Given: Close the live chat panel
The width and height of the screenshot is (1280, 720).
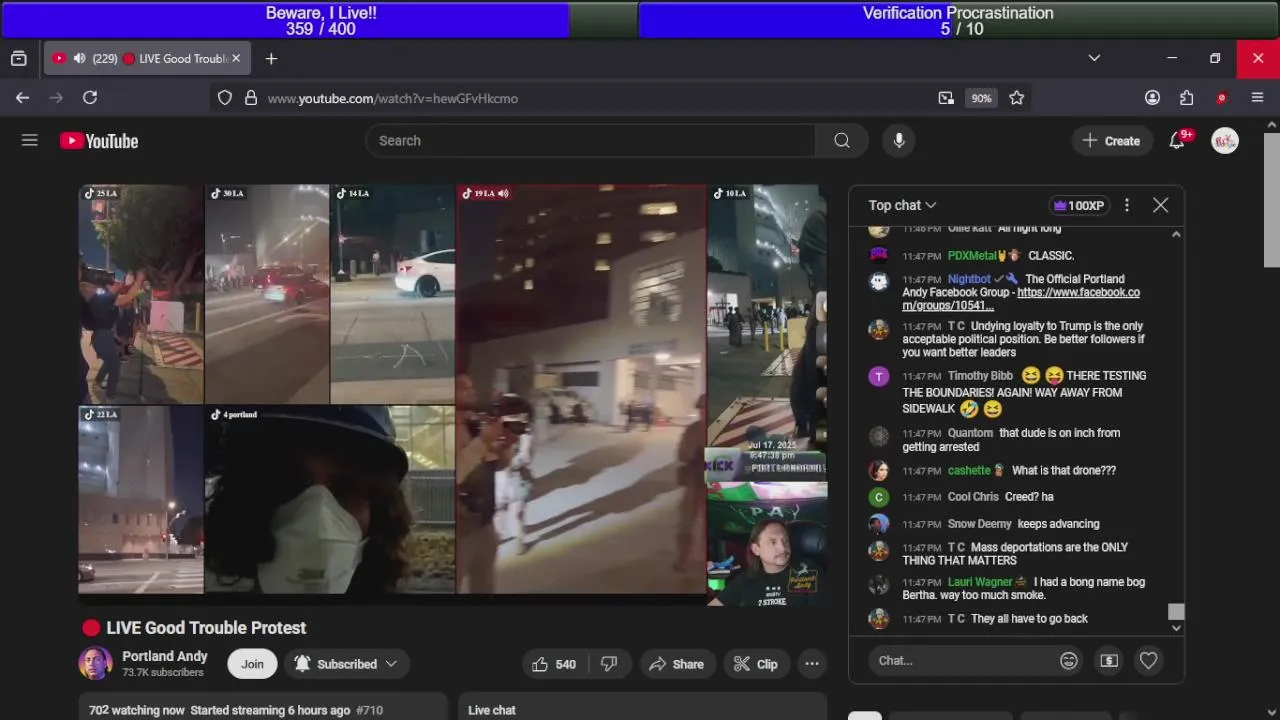Looking at the screenshot, I should pyautogui.click(x=1160, y=205).
